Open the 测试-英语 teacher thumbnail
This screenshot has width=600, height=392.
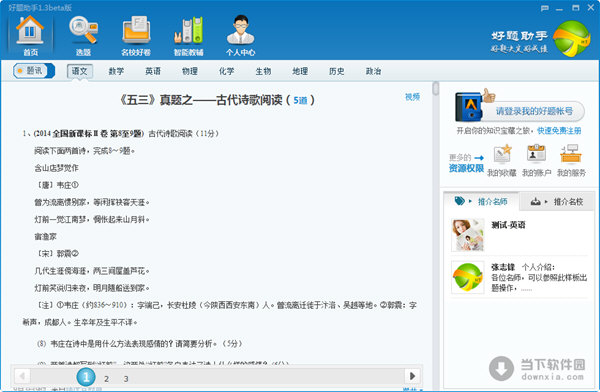pos(468,235)
